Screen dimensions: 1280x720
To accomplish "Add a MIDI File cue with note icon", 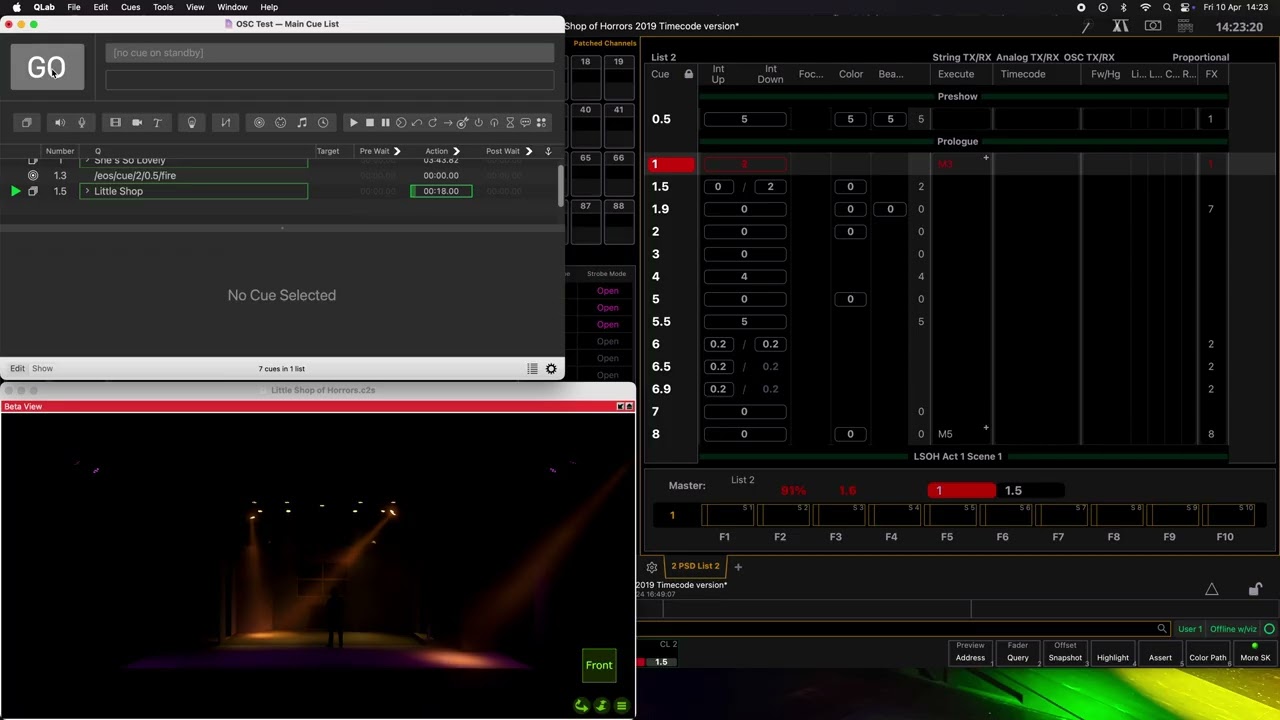I will [x=302, y=123].
